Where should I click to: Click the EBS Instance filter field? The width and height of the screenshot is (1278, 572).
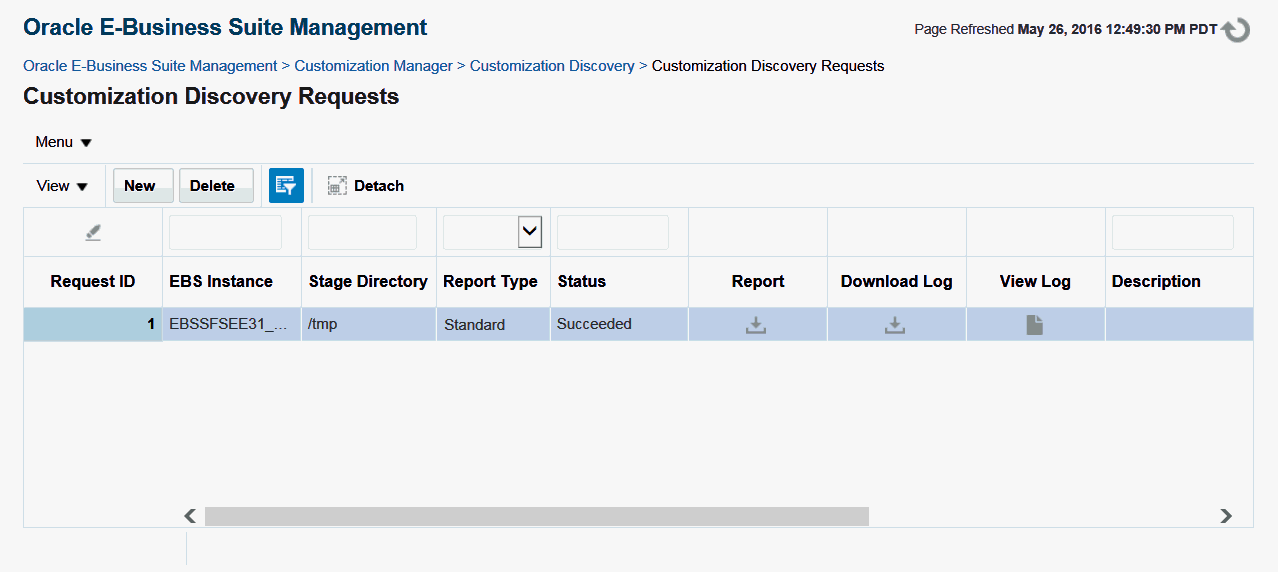pos(225,232)
